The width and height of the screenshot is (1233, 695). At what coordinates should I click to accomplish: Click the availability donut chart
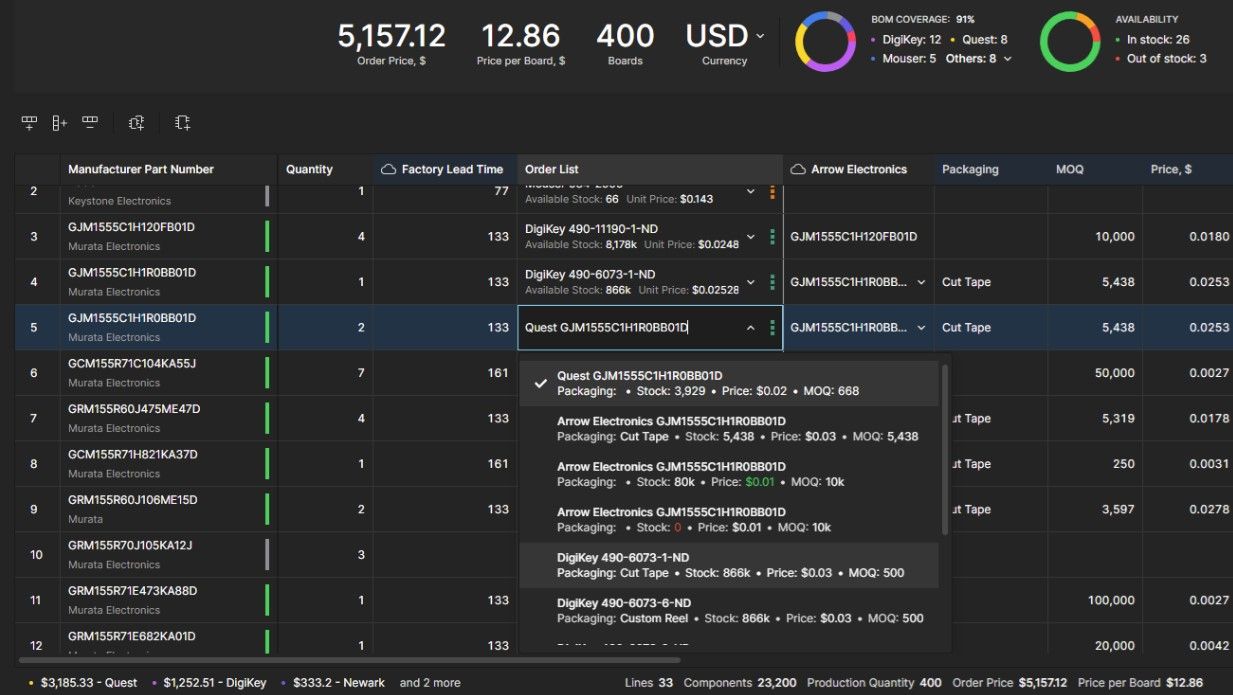(1069, 42)
